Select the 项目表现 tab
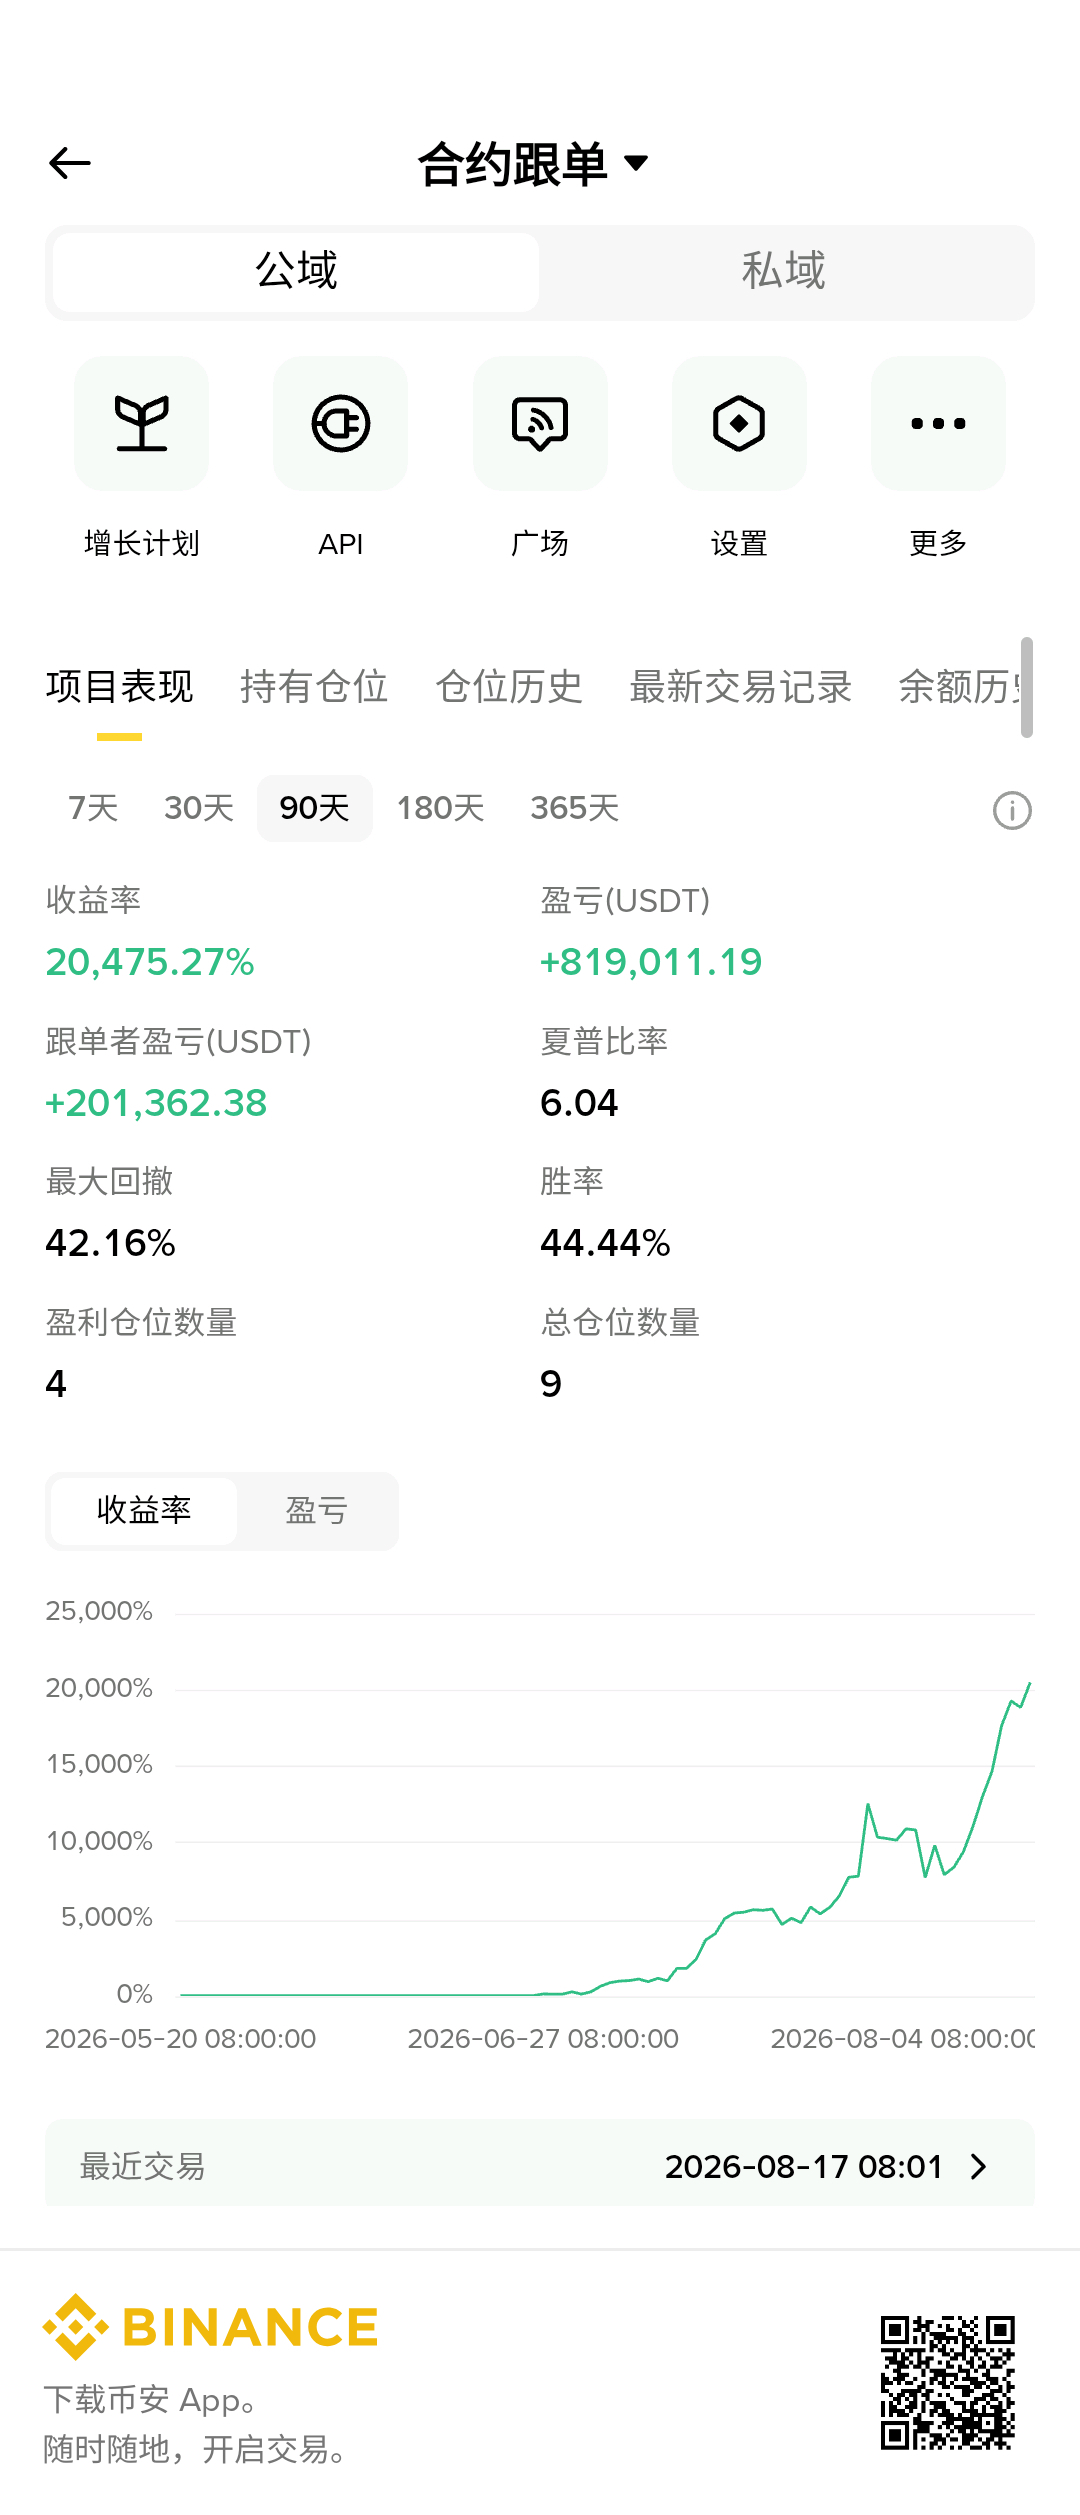Image resolution: width=1080 pixels, height=2515 pixels. tap(119, 687)
